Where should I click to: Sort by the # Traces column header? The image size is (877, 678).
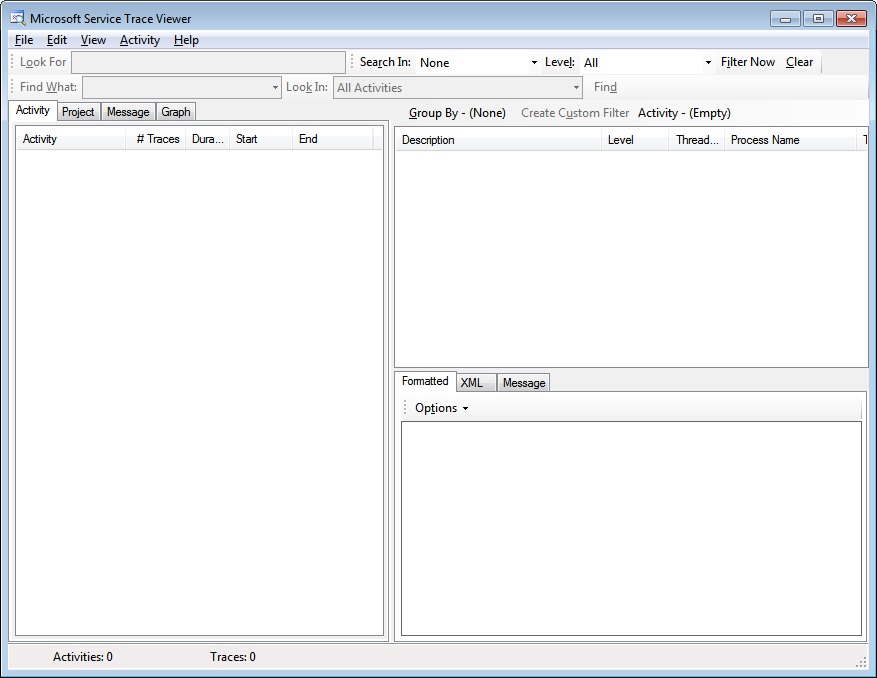[156, 139]
